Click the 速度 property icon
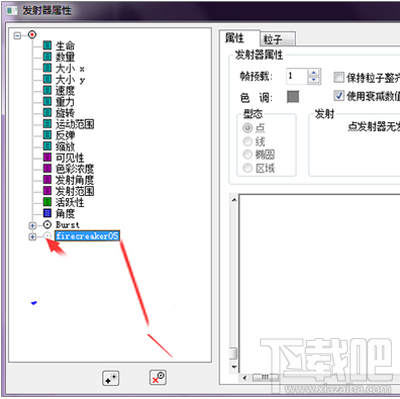 pyautogui.click(x=47, y=90)
